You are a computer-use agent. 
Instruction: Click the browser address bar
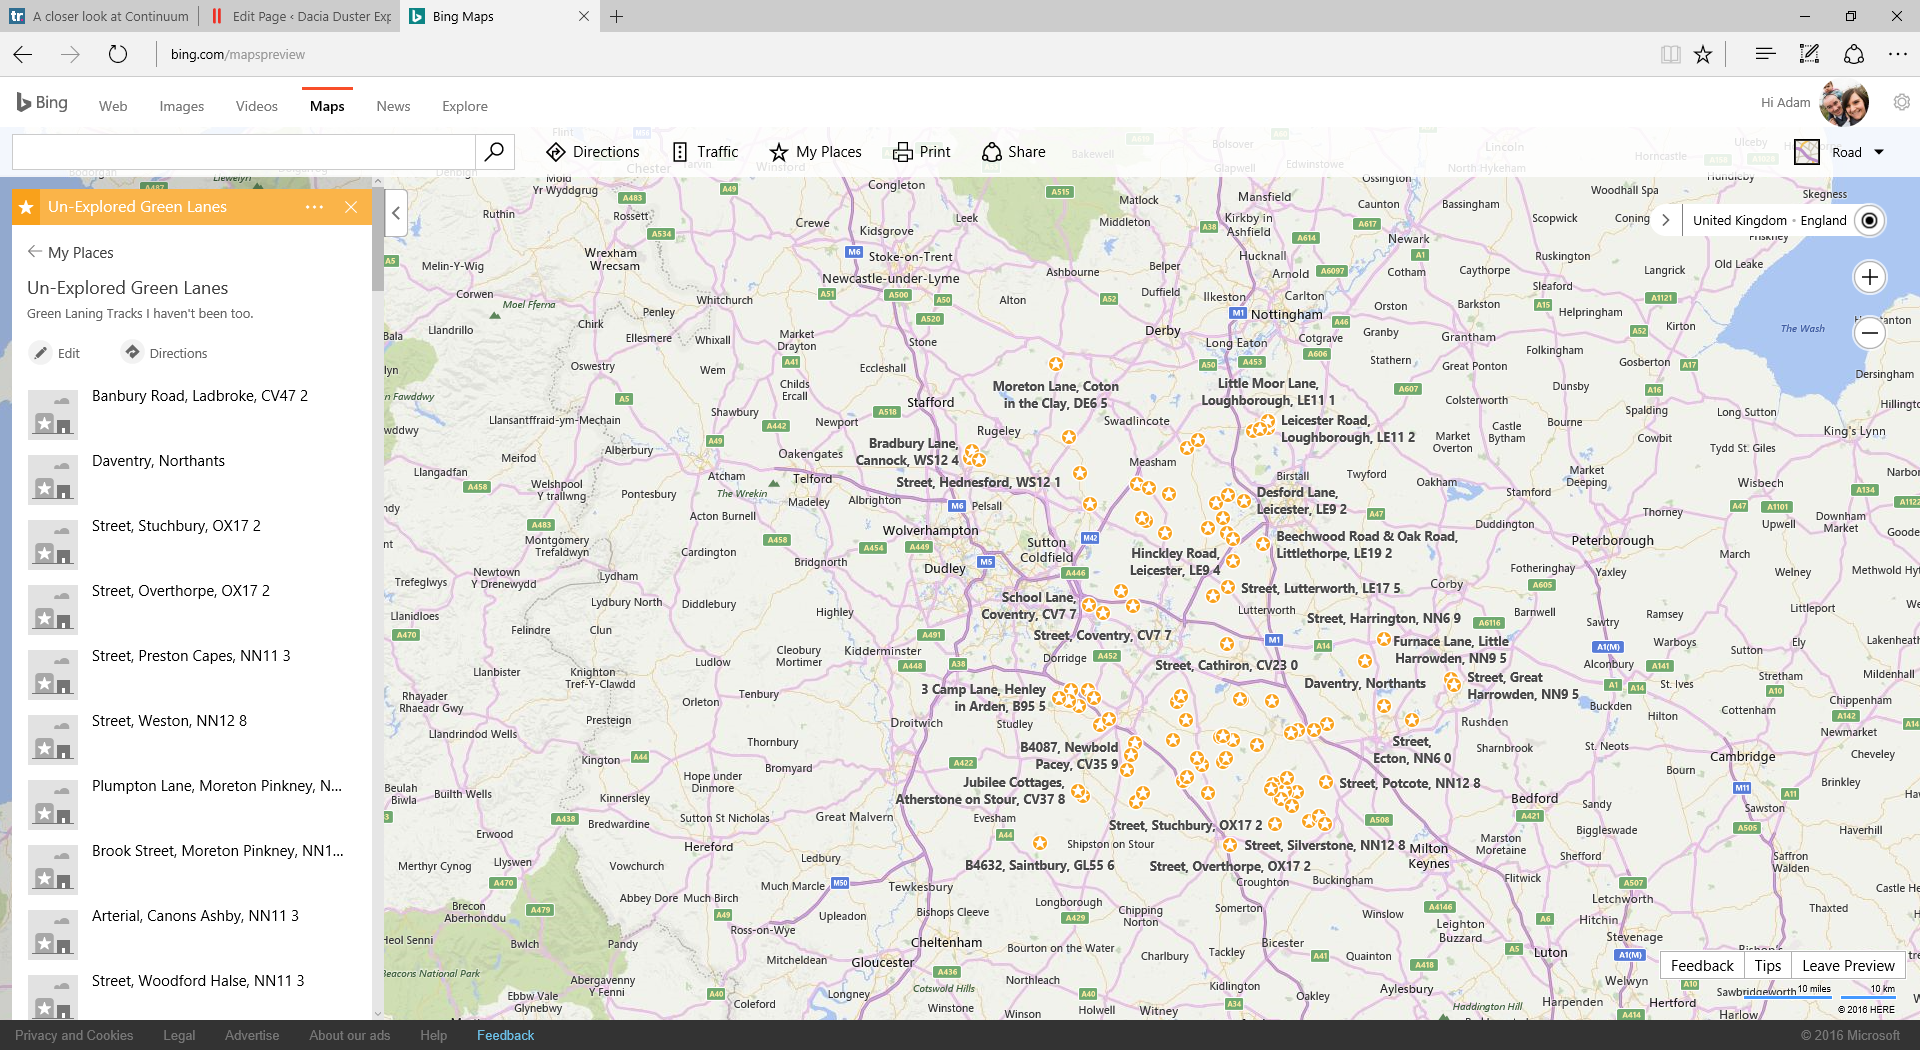click(x=900, y=54)
